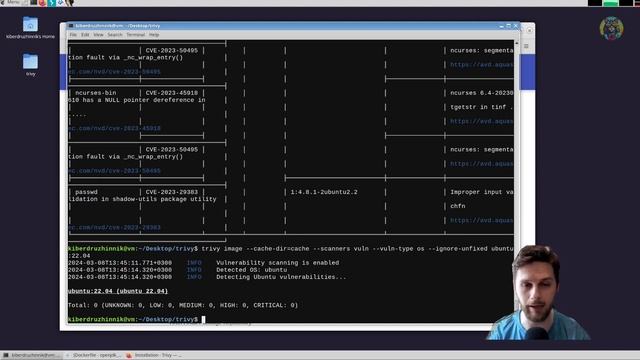
Task: Open avd.aquasec link in CVE-2023-45918 row
Action: click(482, 121)
